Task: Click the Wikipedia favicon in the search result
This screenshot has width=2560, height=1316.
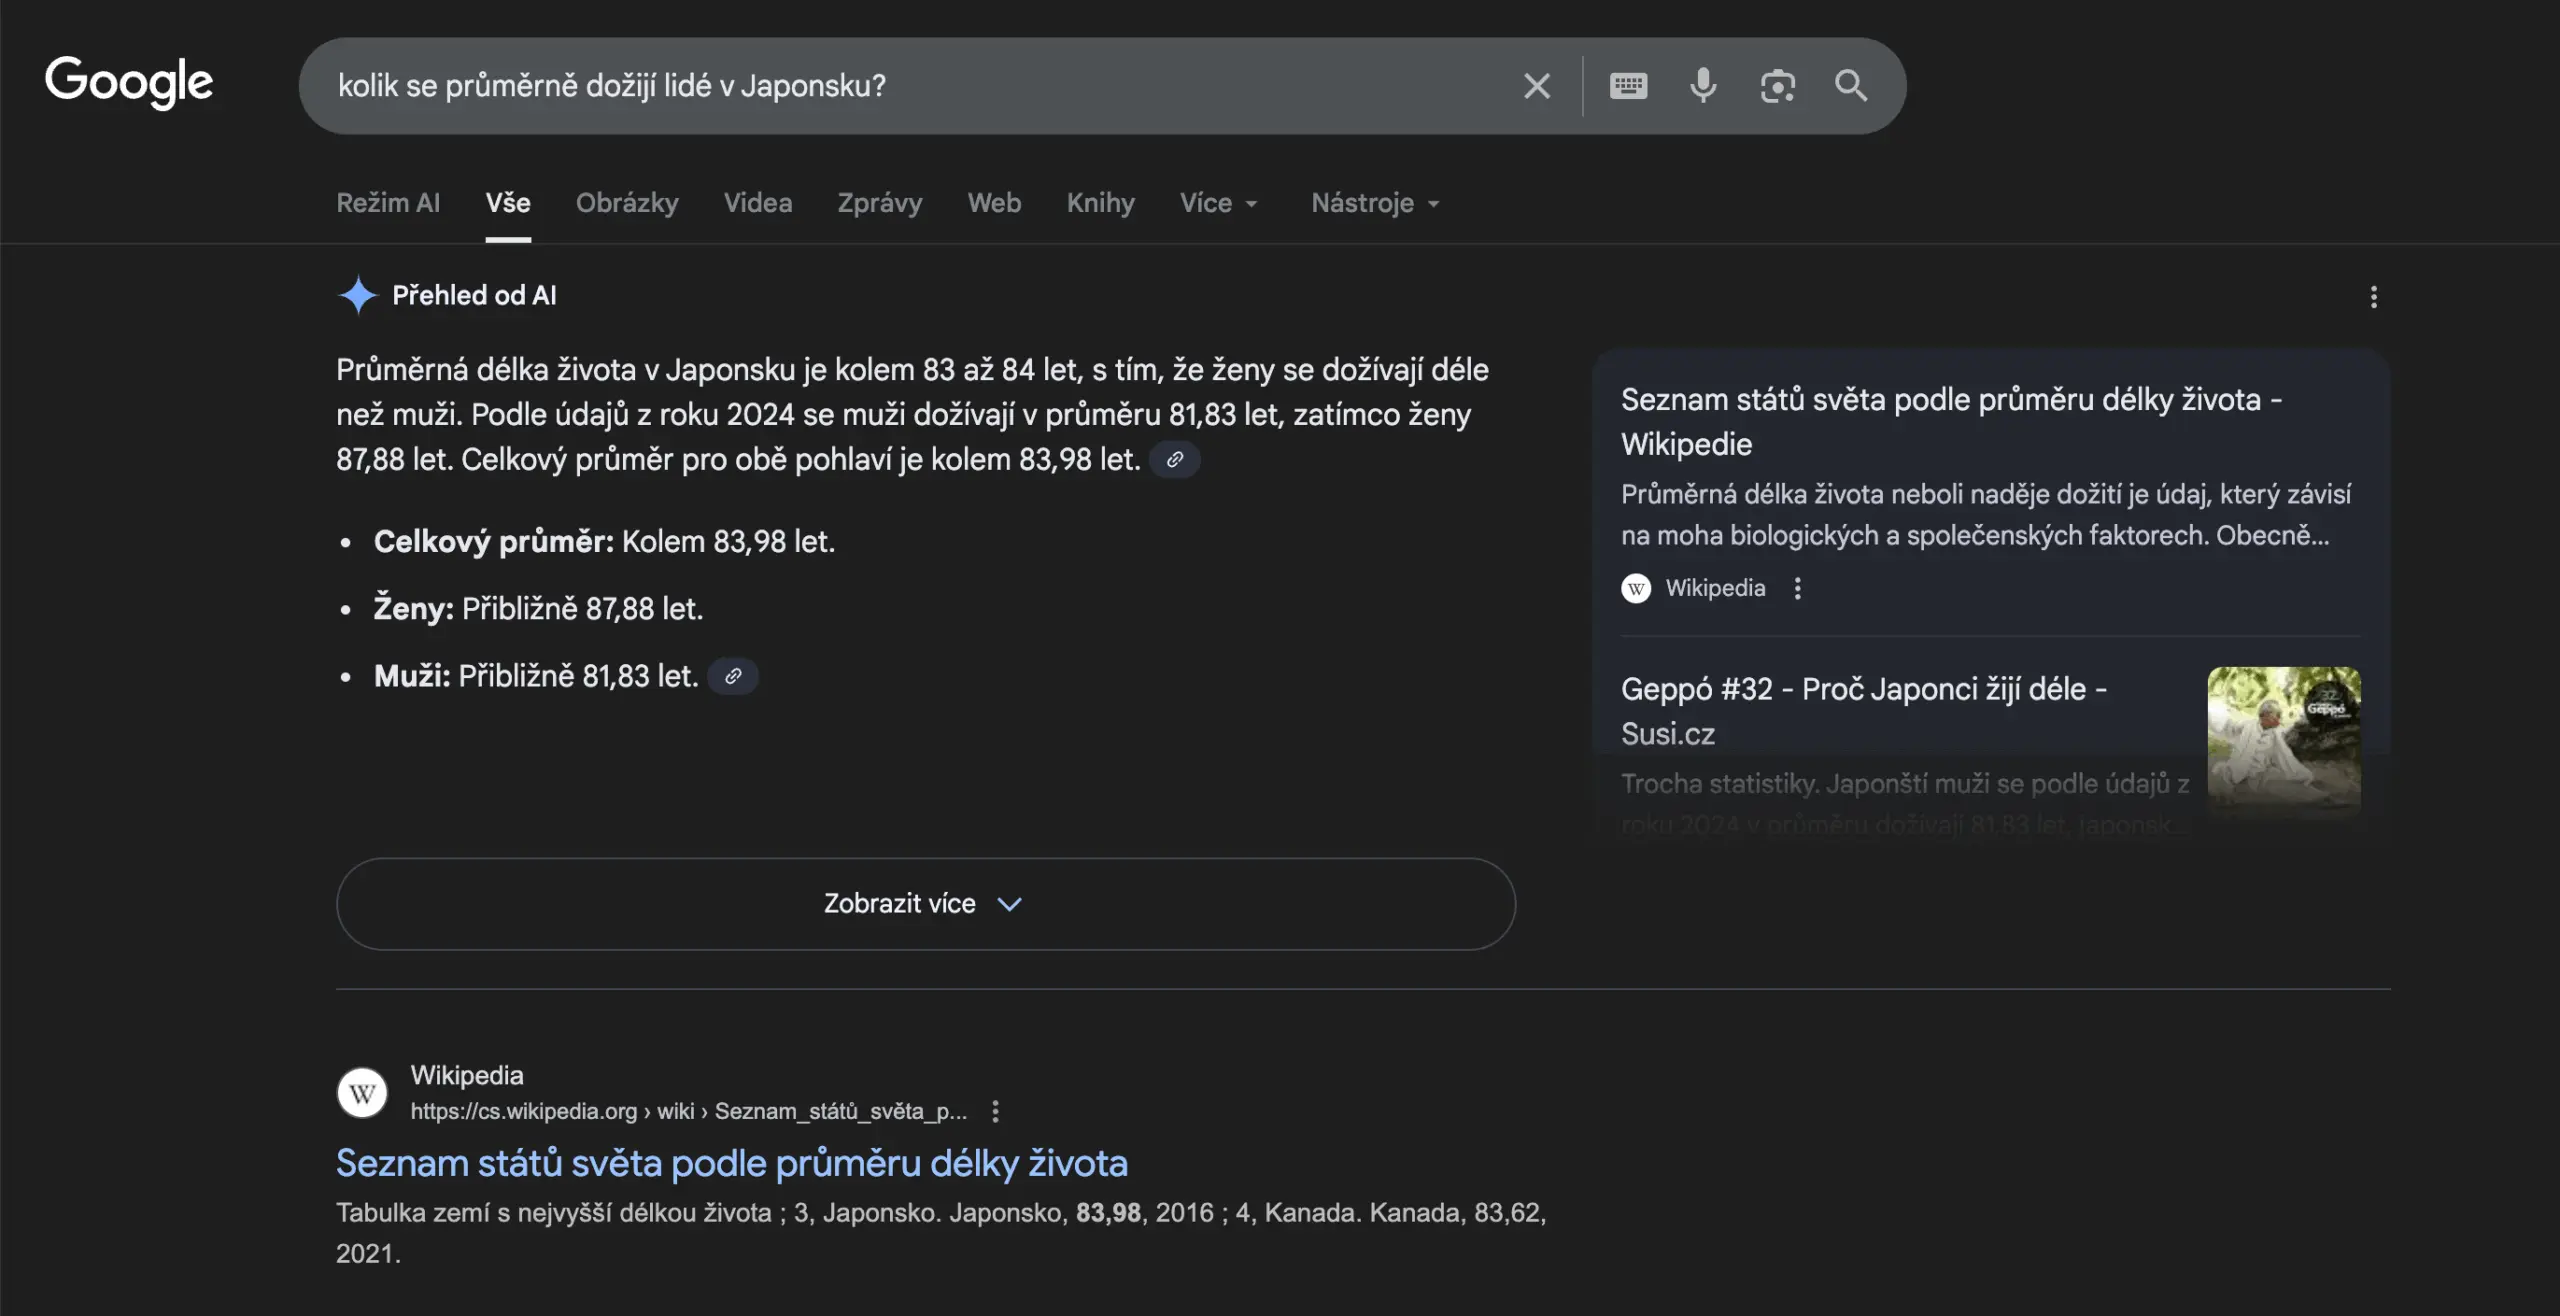Action: pyautogui.click(x=362, y=1092)
